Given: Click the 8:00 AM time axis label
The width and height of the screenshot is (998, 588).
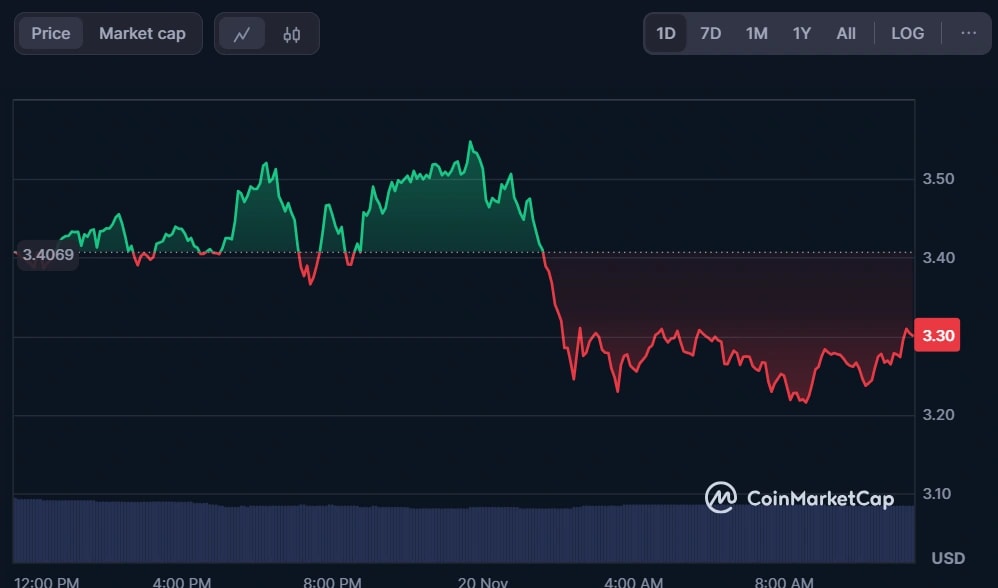Looking at the screenshot, I should pos(783,582).
